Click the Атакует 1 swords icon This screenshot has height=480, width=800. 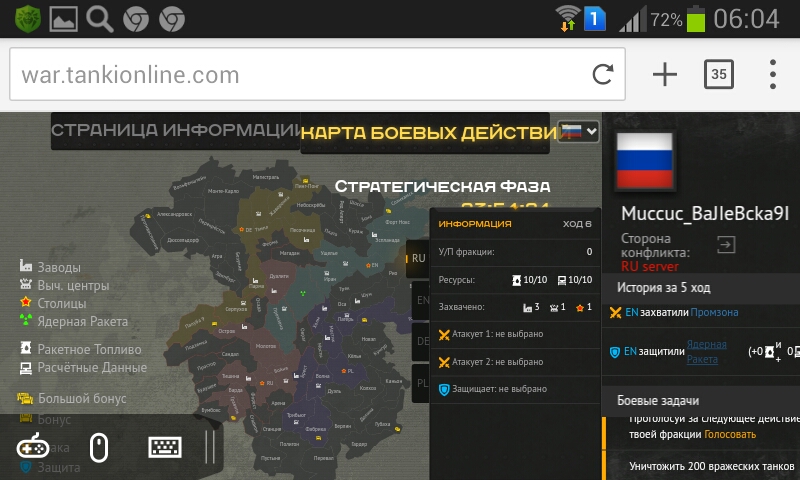click(x=444, y=335)
